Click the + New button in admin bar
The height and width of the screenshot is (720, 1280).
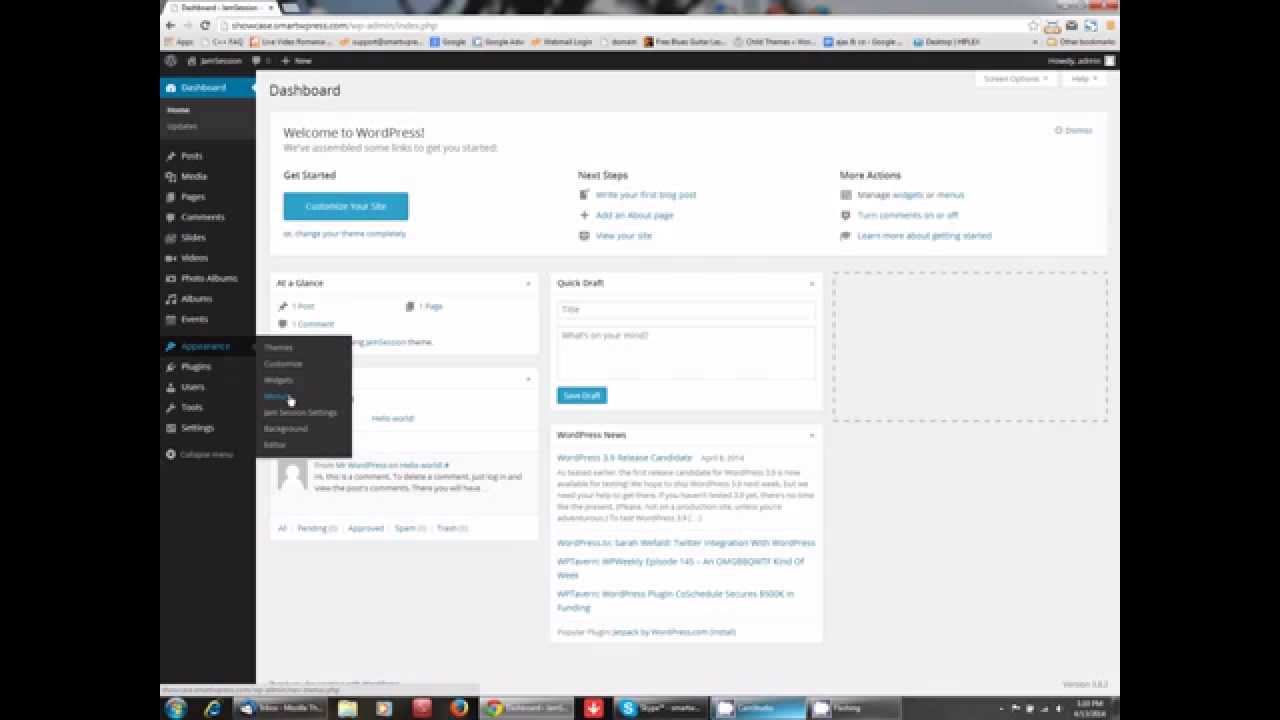297,60
